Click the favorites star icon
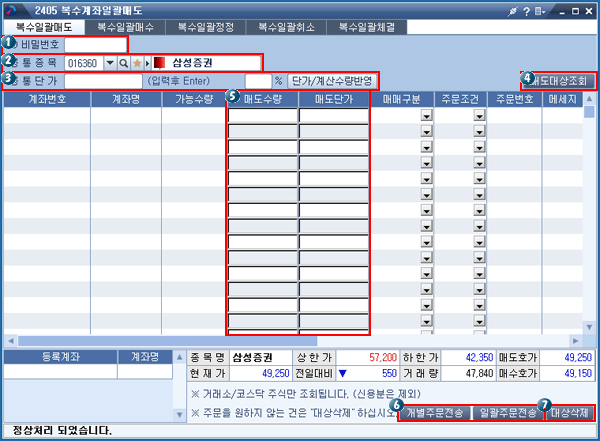The height and width of the screenshot is (441, 600). click(x=138, y=63)
